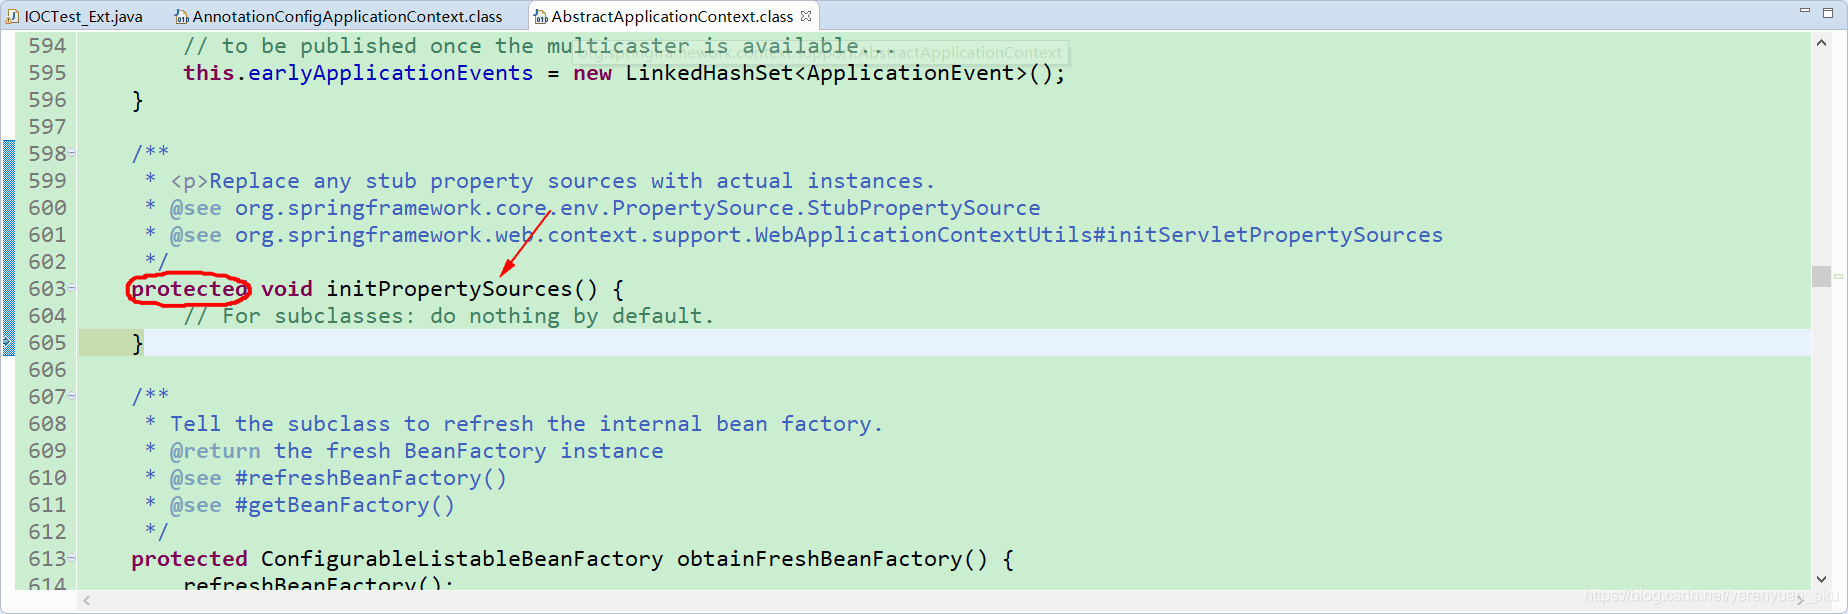Click 'org.springframework.core.env.PropertySource.StubPropertySource' reference

[638, 208]
